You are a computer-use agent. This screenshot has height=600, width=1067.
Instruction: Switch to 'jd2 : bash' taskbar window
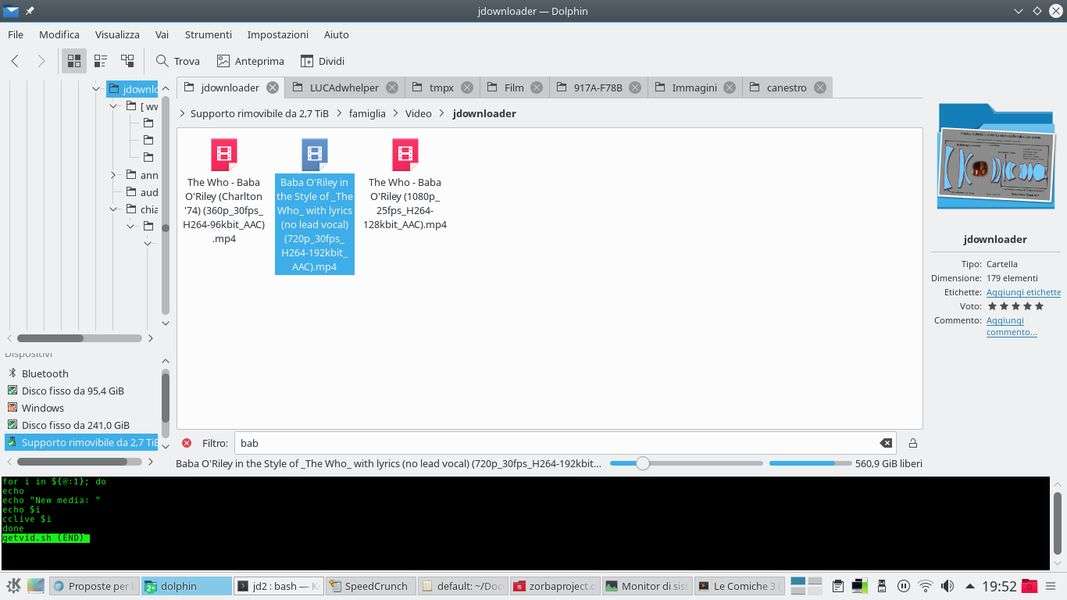[280, 586]
